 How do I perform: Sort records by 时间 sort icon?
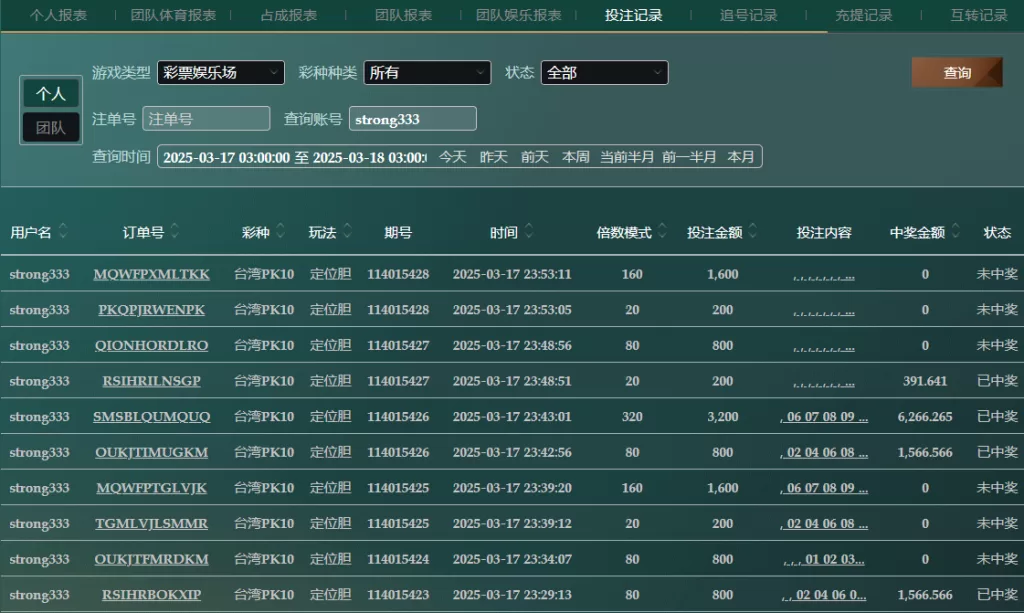(529, 232)
